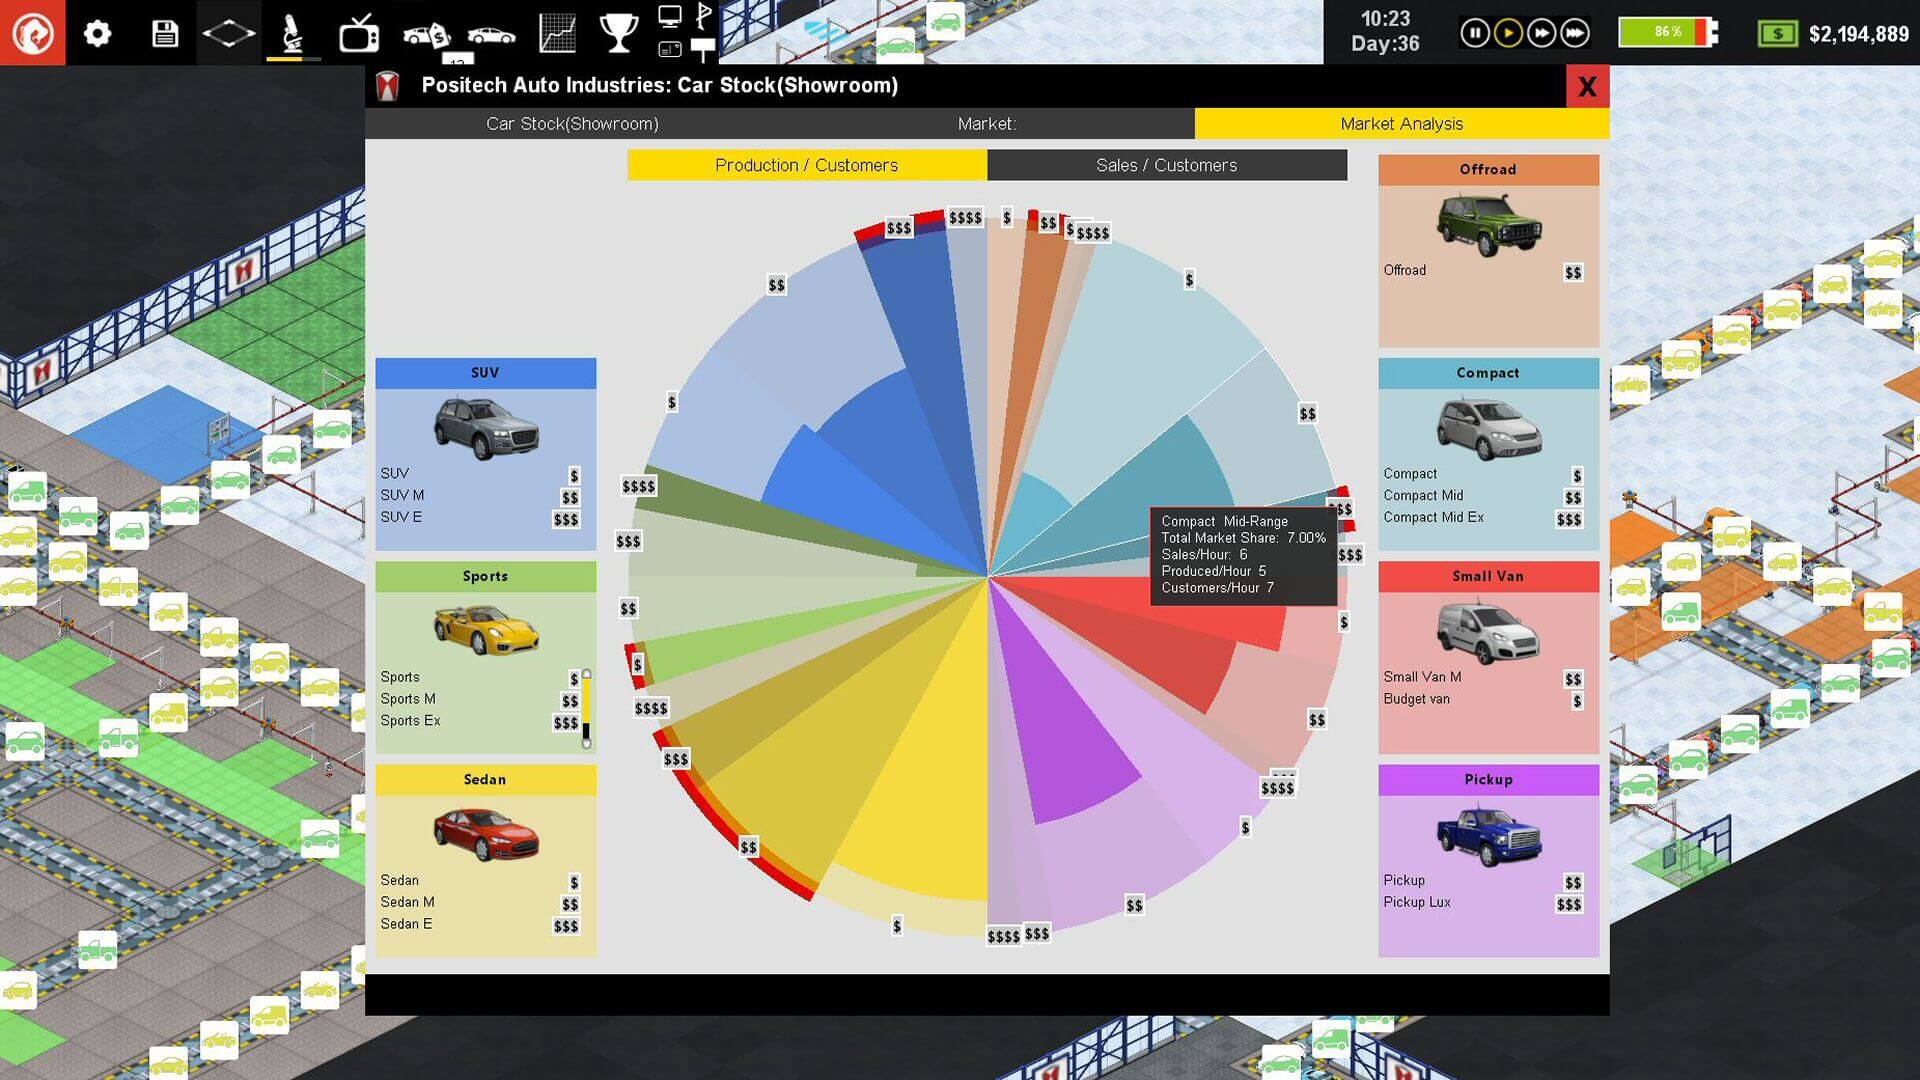Click the Pickup Lux entry
The image size is (1920, 1080).
pos(1417,902)
